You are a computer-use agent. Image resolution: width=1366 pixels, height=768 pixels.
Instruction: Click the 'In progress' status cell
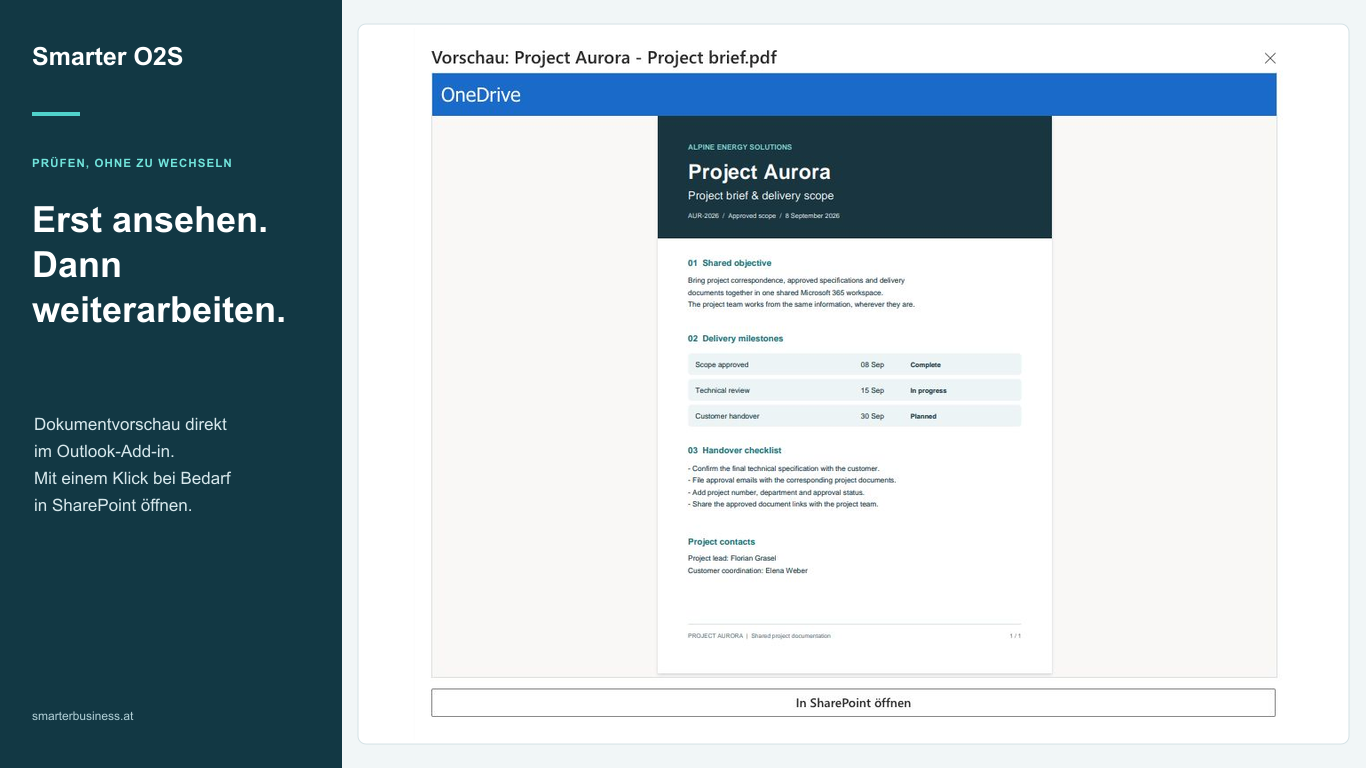(x=928, y=391)
